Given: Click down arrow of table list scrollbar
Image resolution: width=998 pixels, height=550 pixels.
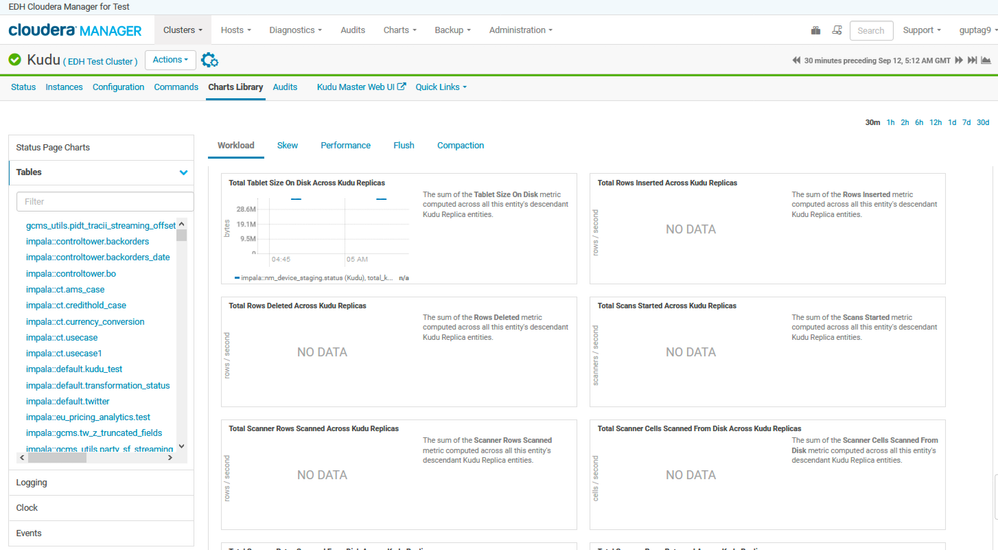Looking at the screenshot, I should [181, 446].
